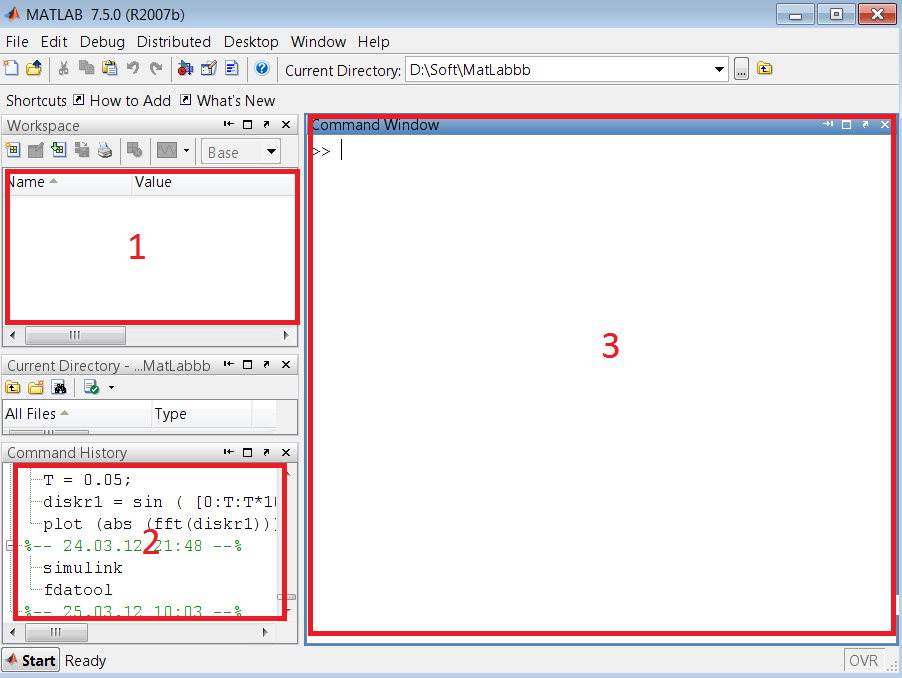Open the Base stack dropdown

point(240,152)
